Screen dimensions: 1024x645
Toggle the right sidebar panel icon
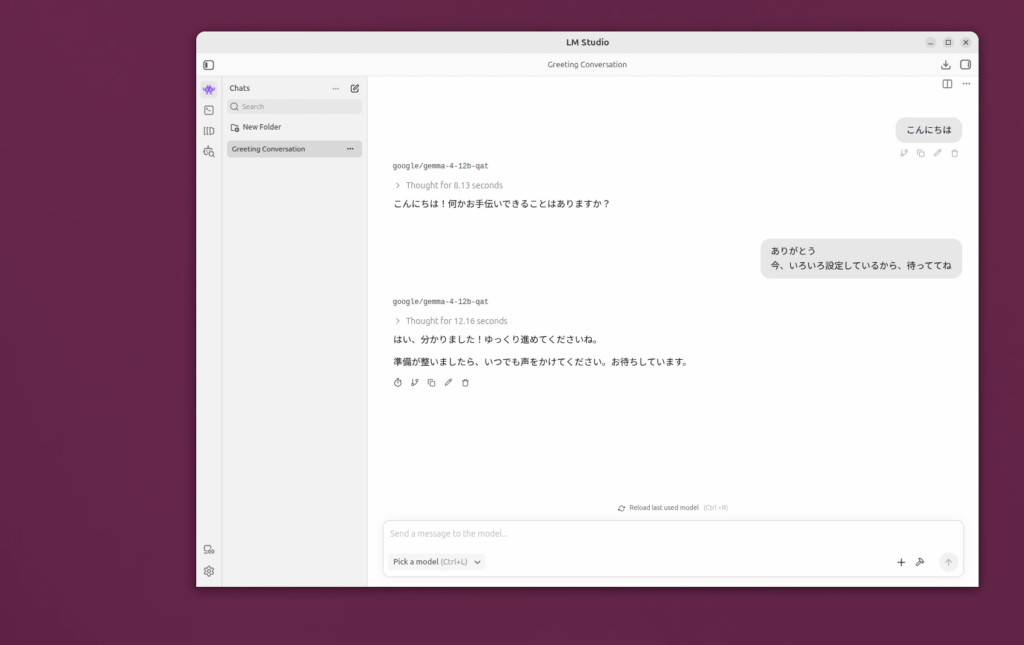pos(965,65)
